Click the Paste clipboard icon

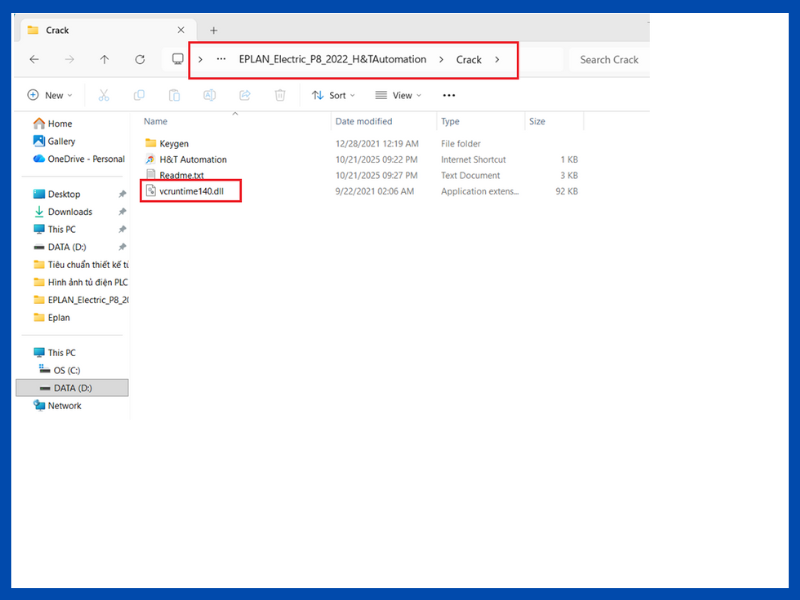pos(174,95)
